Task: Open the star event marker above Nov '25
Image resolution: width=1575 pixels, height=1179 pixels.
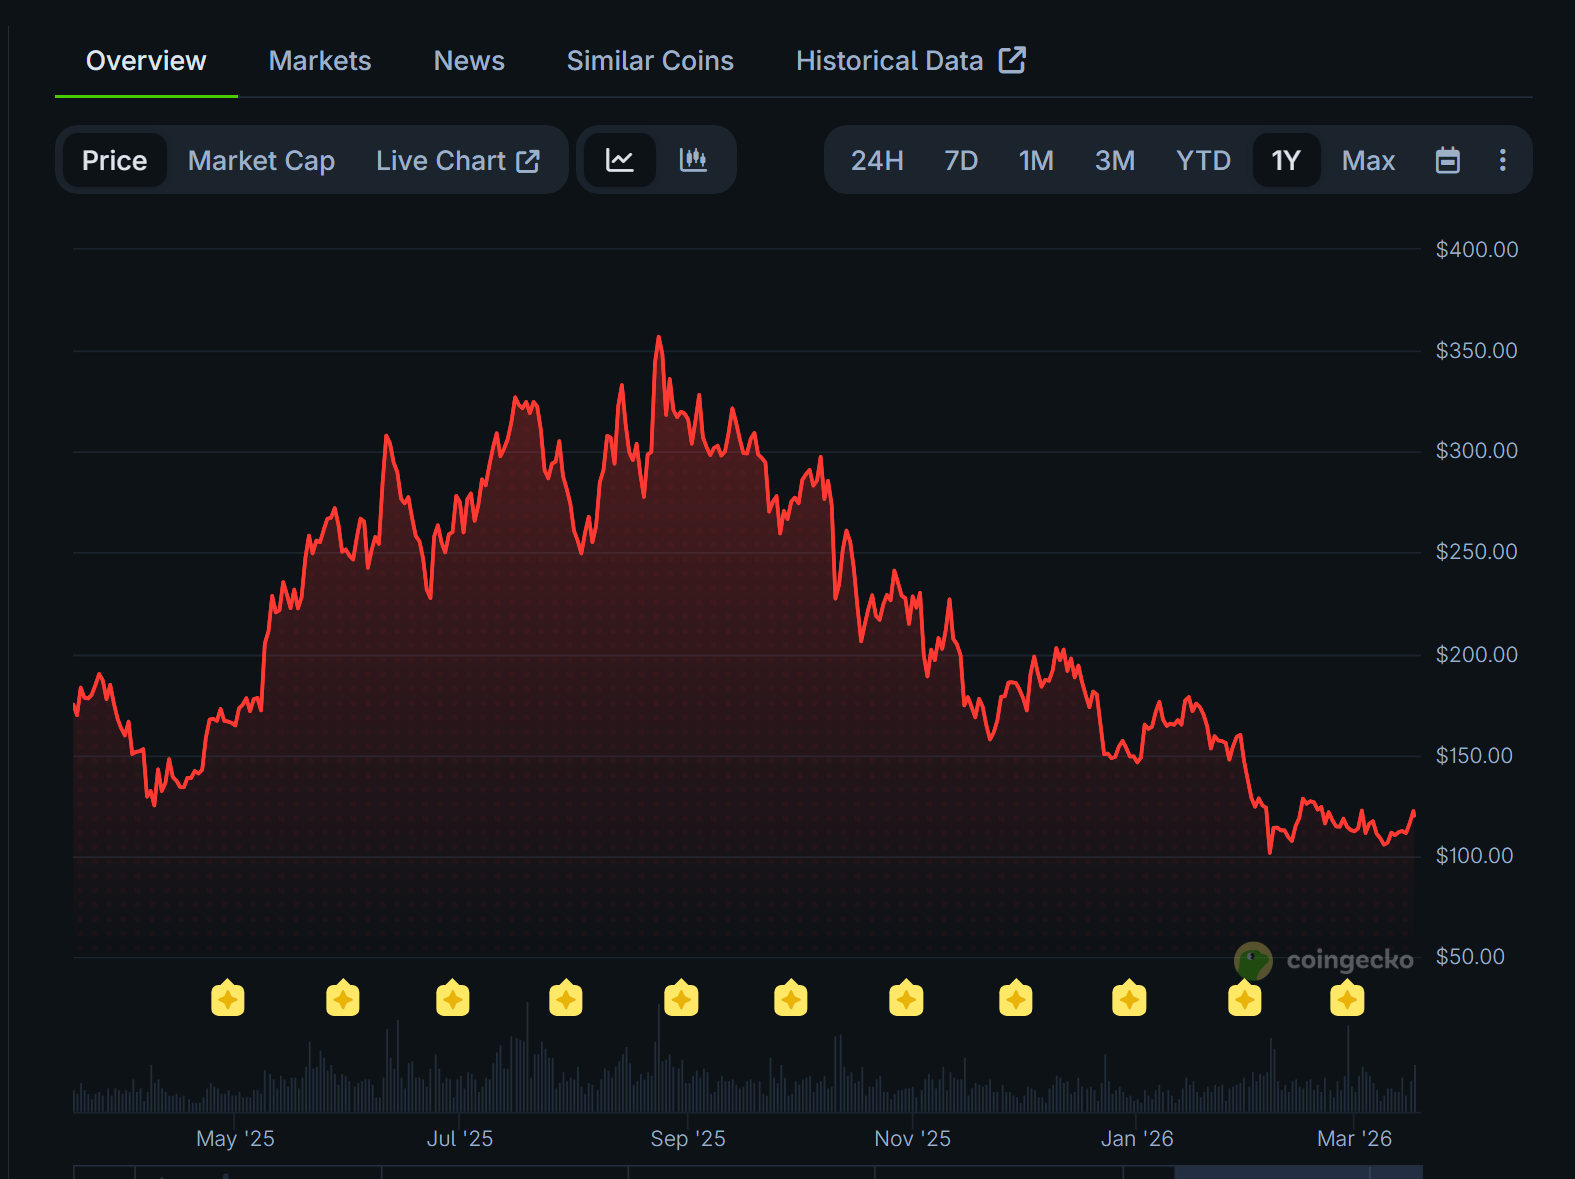Action: coord(907,998)
